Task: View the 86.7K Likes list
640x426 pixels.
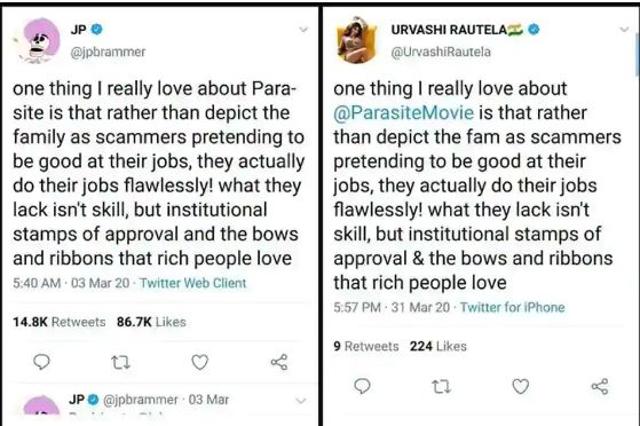Action: (x=151, y=322)
